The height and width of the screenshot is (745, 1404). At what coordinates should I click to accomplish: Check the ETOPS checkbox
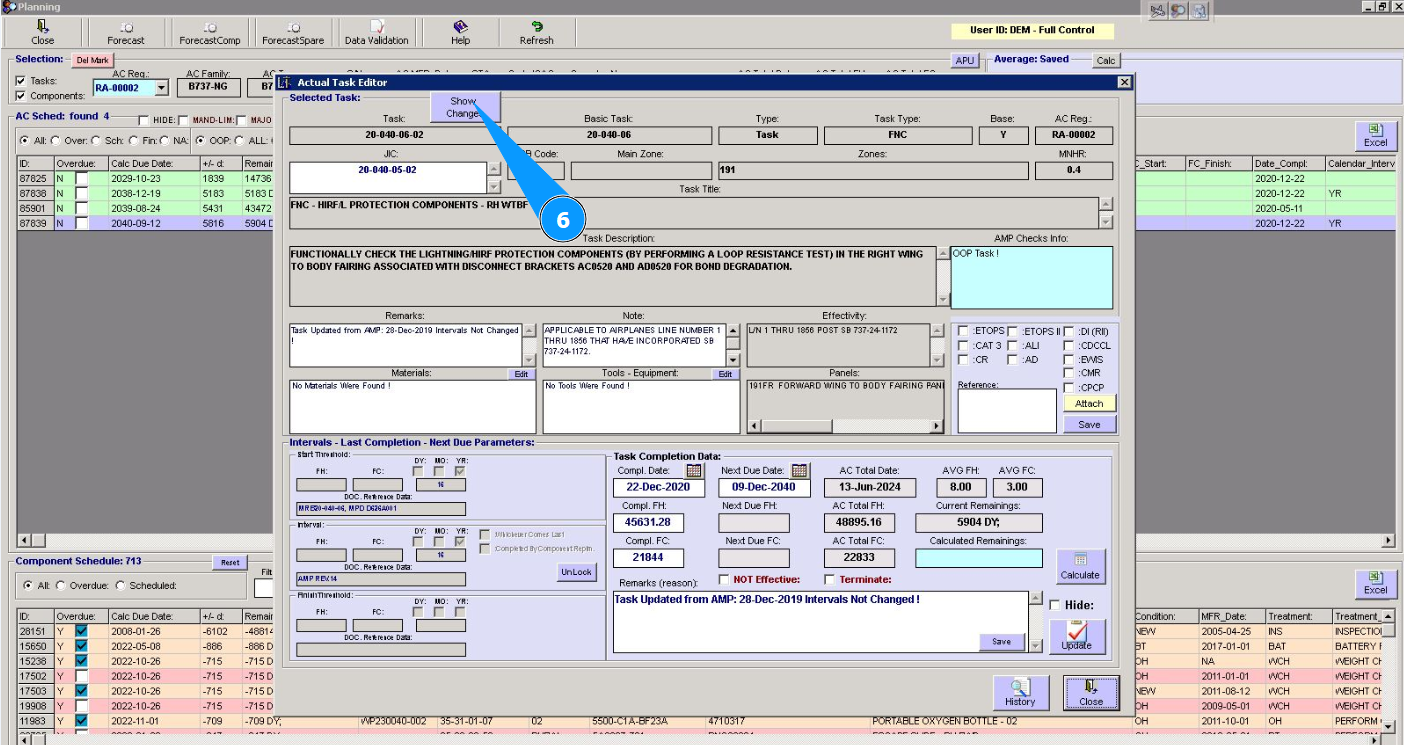tap(963, 332)
